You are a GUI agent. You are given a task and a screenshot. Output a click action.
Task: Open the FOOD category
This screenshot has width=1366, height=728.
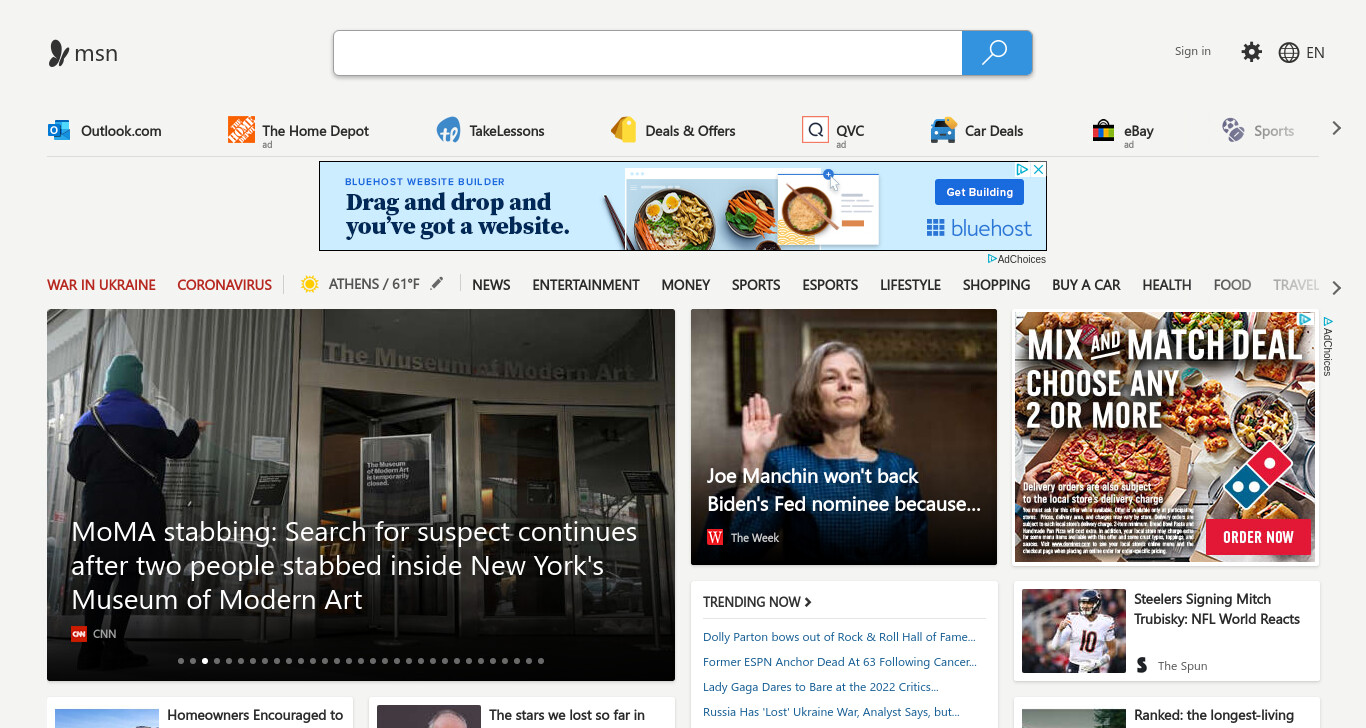point(1232,285)
